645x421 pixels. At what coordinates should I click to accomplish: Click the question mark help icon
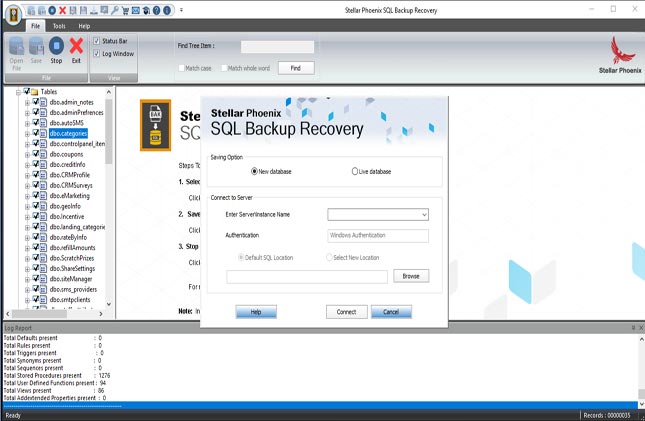pyautogui.click(x=156, y=10)
